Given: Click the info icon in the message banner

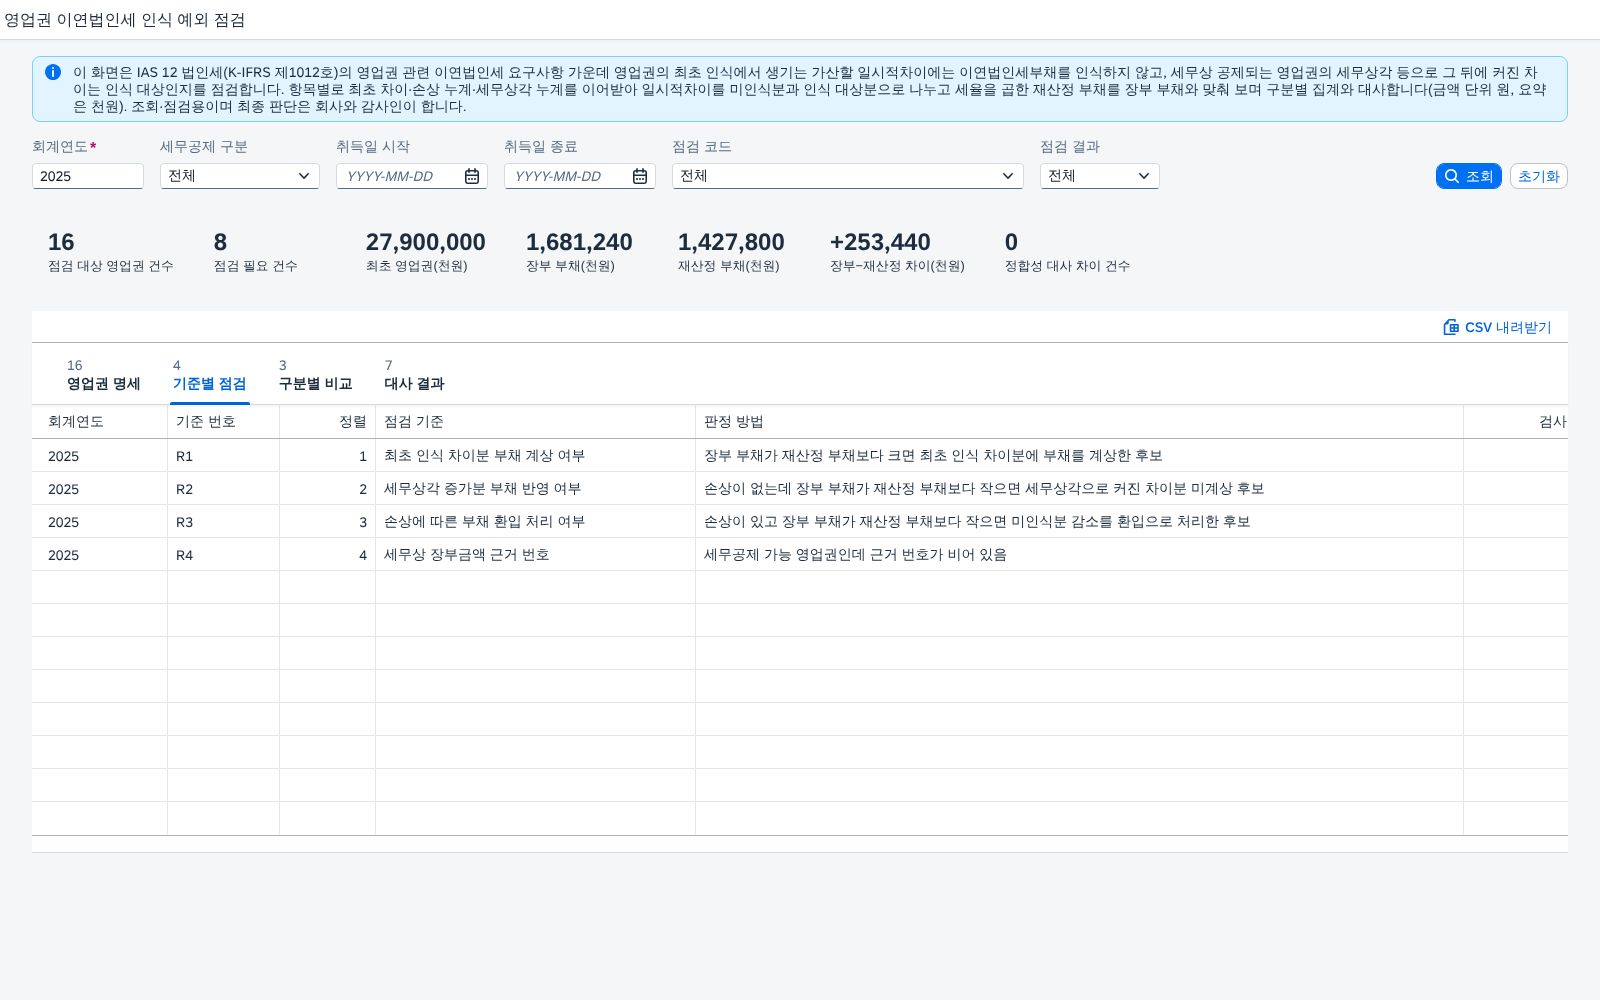Looking at the screenshot, I should [x=53, y=72].
